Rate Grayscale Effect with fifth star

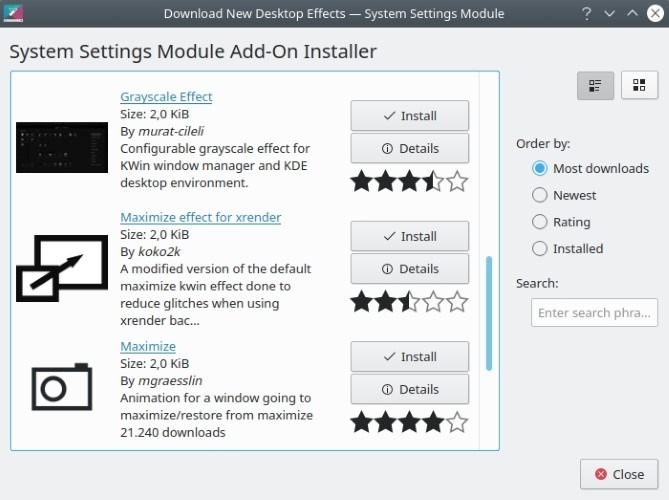pyautogui.click(x=457, y=181)
